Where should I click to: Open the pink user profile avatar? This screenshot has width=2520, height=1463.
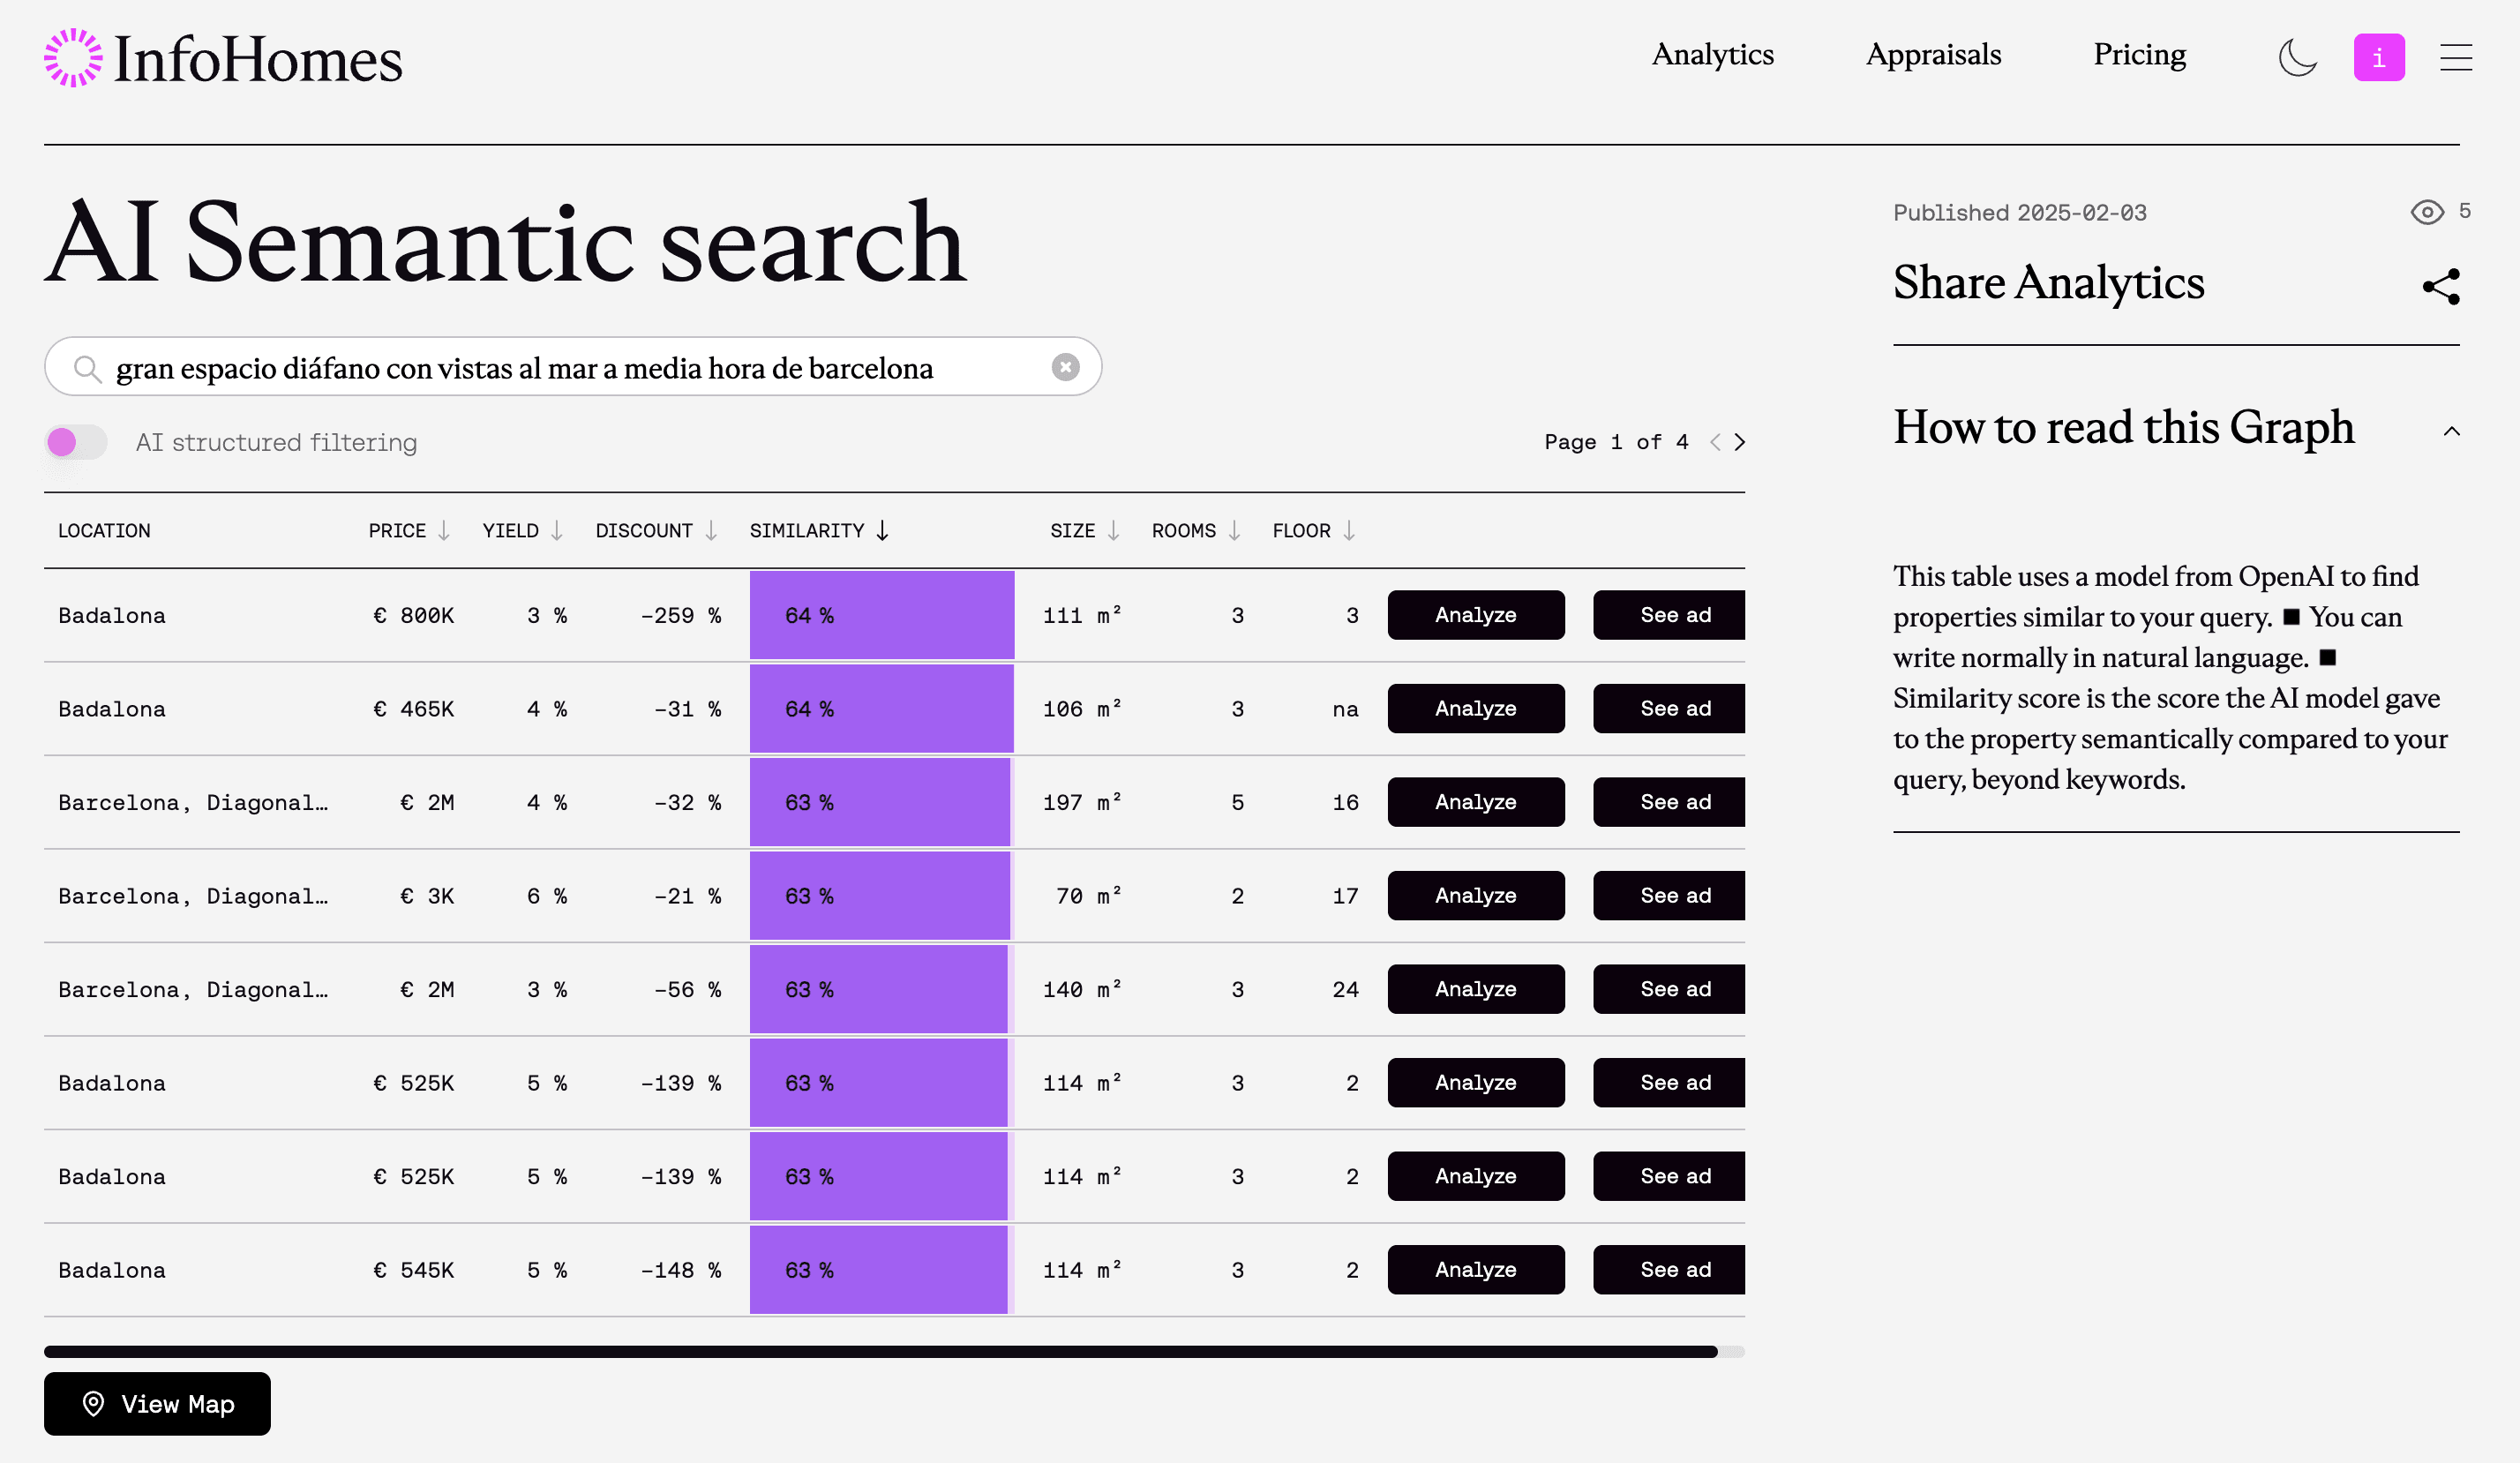tap(2378, 57)
